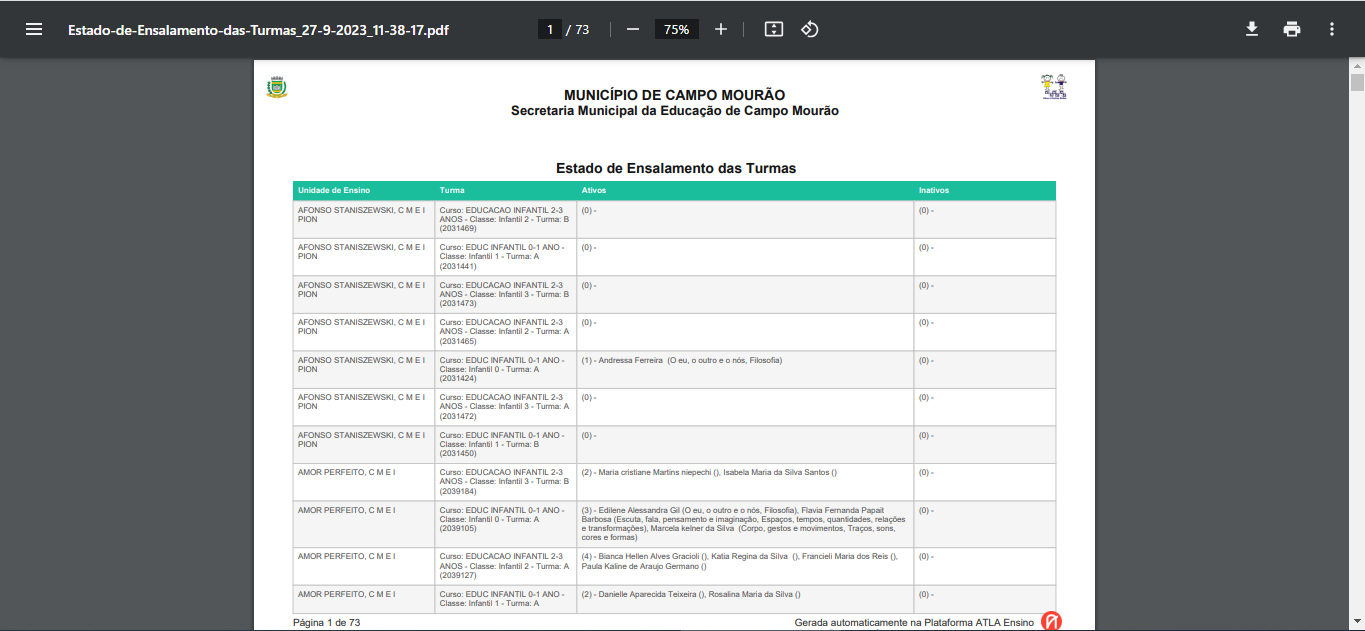Click the Ativos cell with Danielle Aparecida Teixeira
Image resolution: width=1365 pixels, height=631 pixels.
tap(745, 598)
